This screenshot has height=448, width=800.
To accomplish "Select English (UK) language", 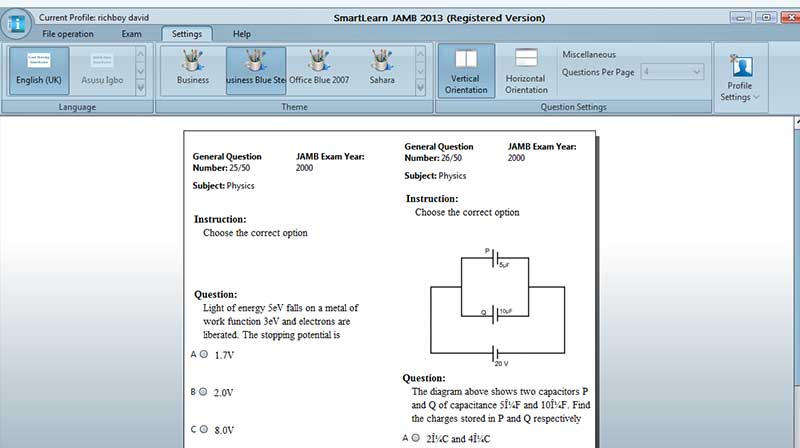I will (39, 71).
